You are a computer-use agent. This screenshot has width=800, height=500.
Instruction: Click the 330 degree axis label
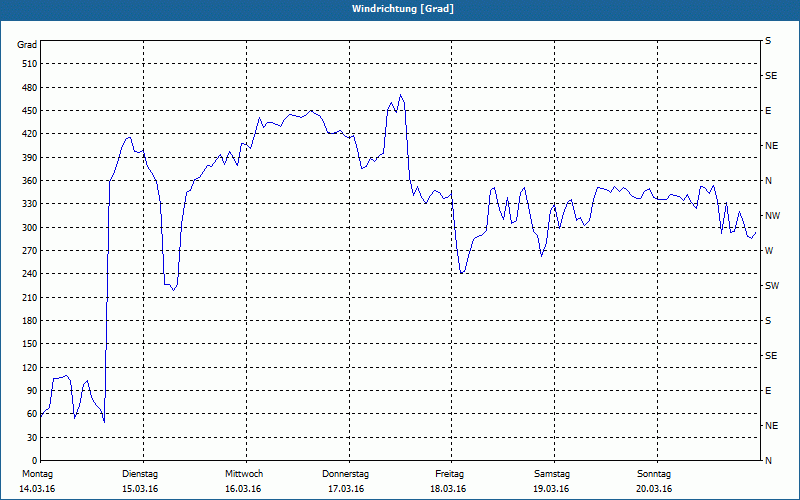click(29, 204)
